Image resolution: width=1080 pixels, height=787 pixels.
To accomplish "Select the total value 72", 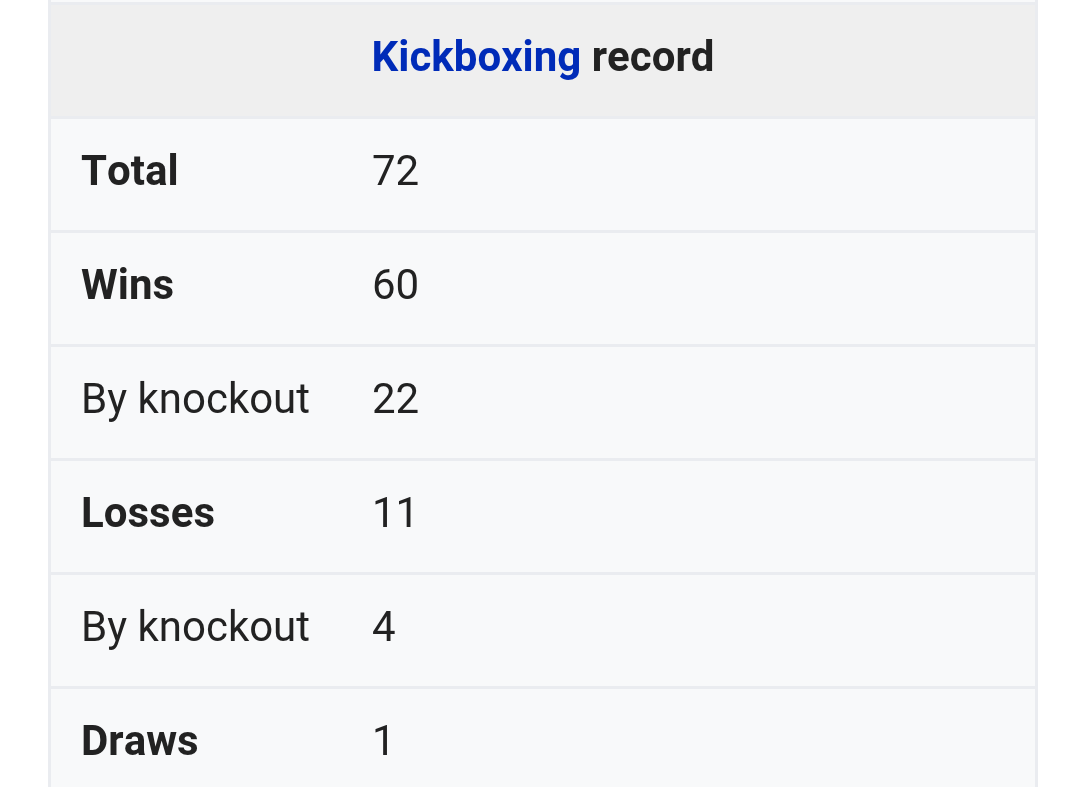I will click(395, 171).
